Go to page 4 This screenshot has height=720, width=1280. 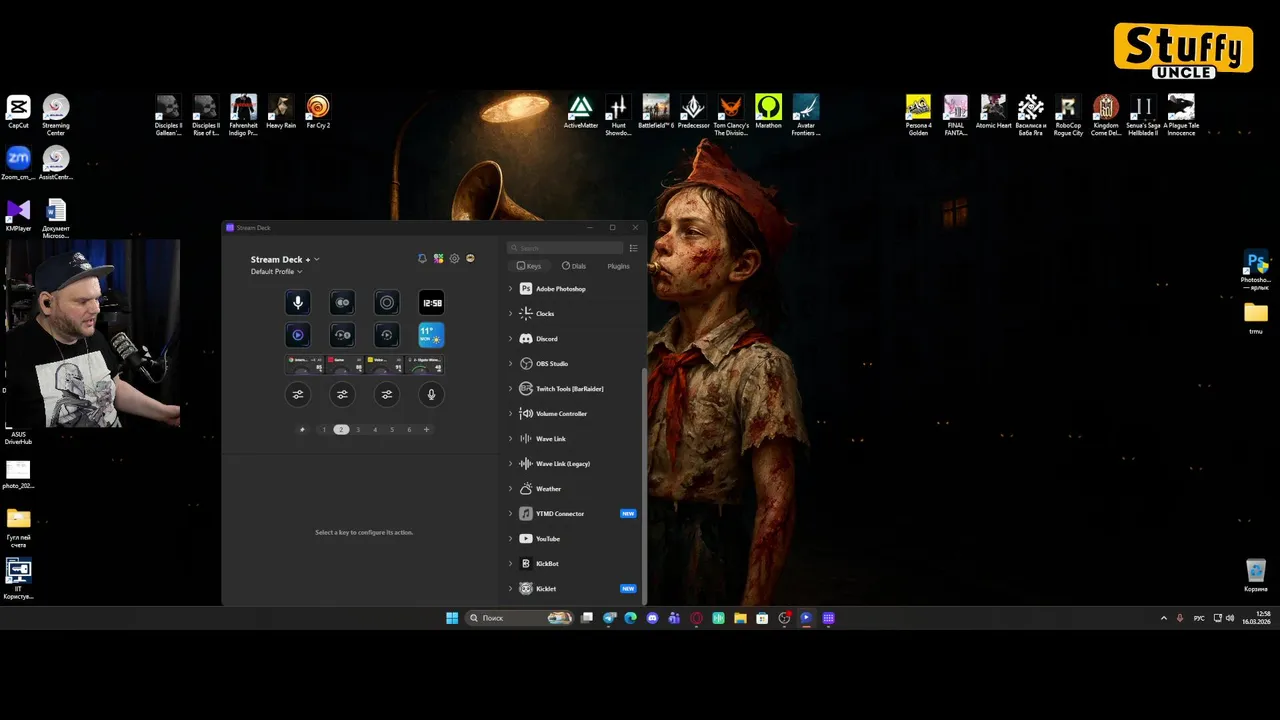(375, 430)
